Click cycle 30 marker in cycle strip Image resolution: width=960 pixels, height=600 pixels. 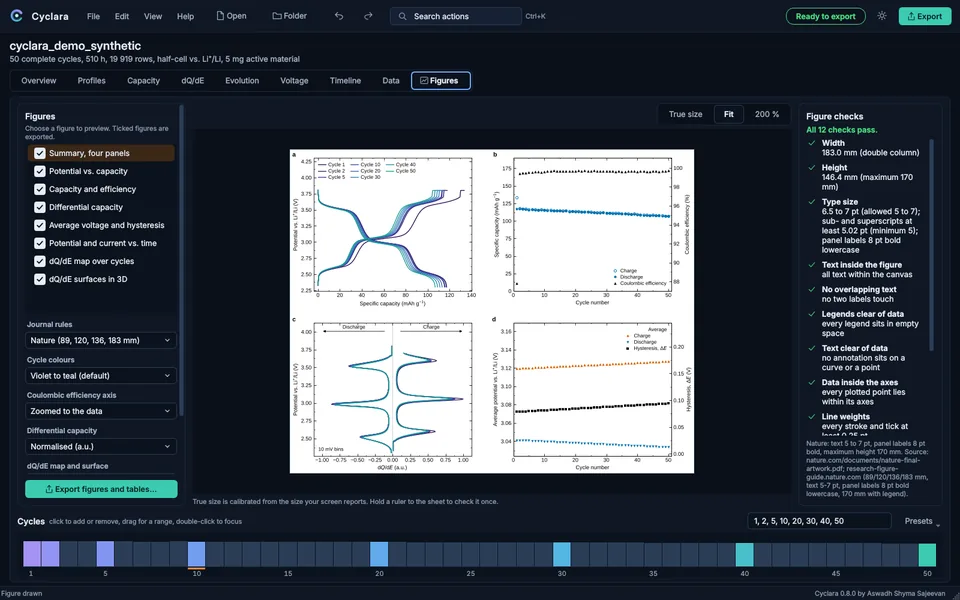pos(561,554)
